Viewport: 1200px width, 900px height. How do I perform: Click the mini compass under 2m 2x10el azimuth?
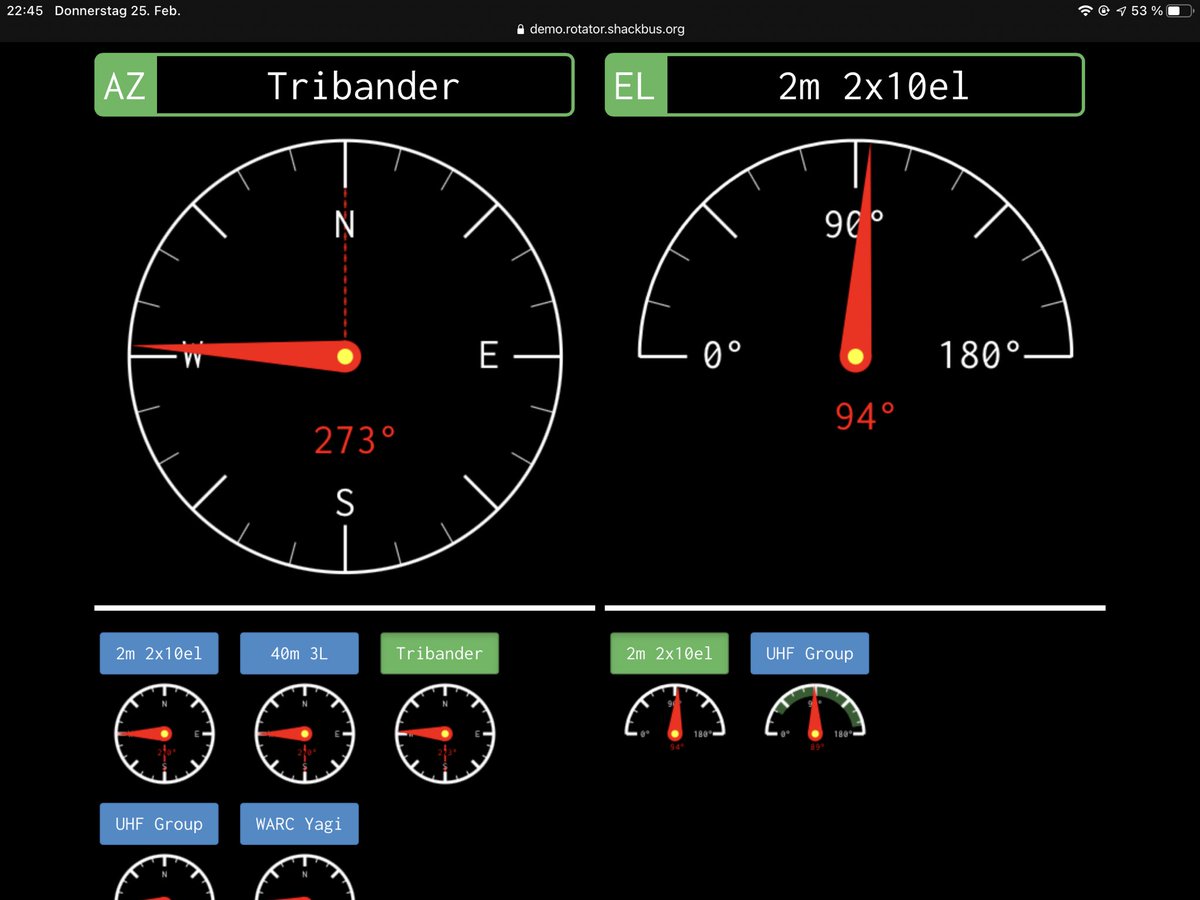(x=164, y=733)
